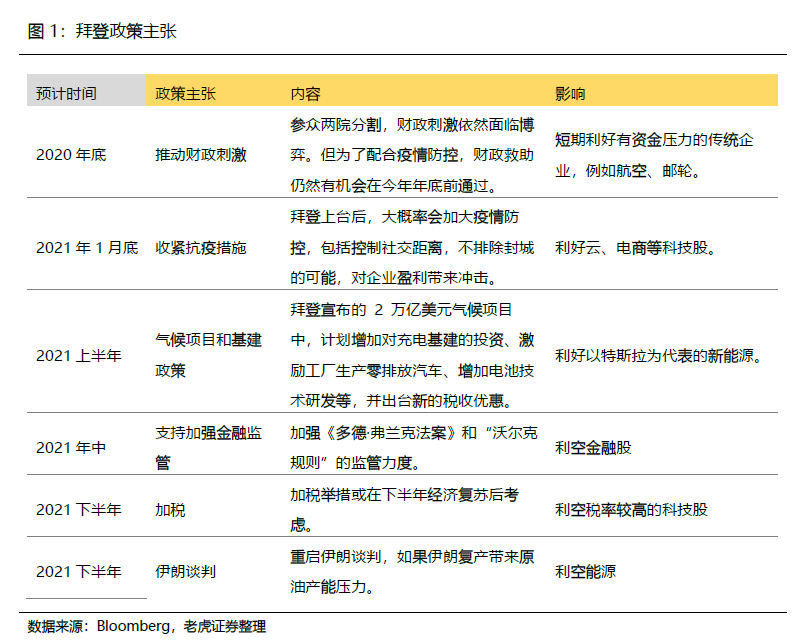798x642 pixels.
Task: Click impact '利空金融股'
Action: (593, 448)
